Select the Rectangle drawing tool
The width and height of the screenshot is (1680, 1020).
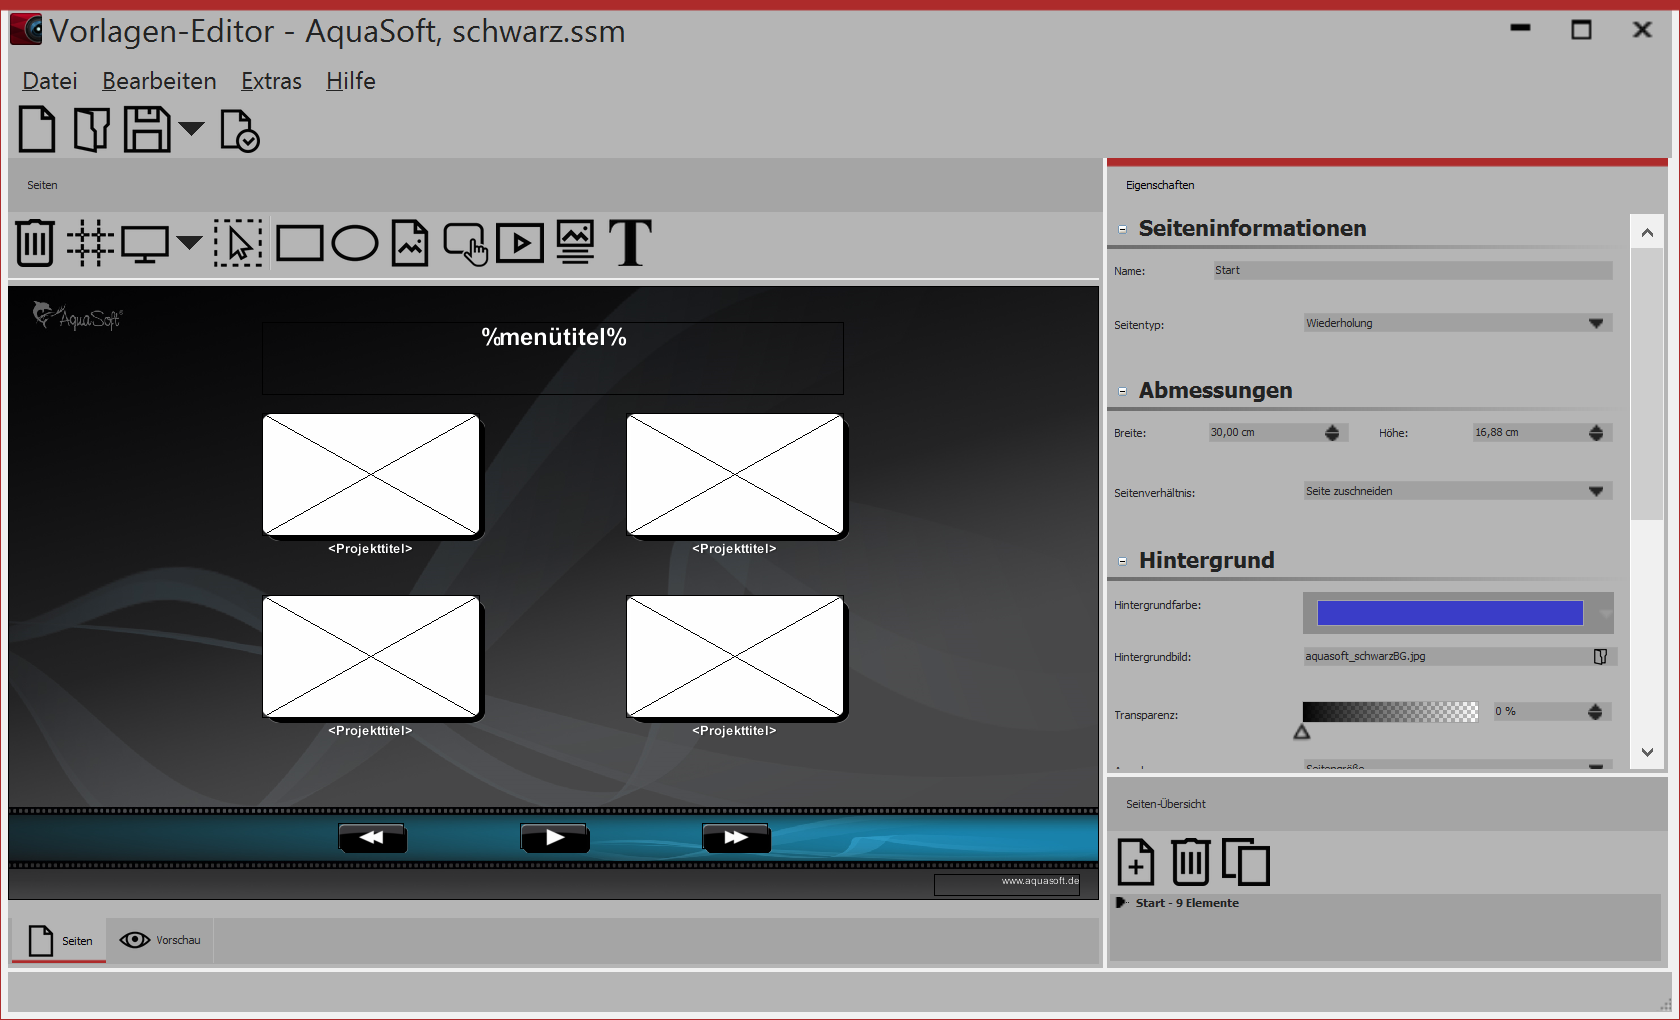tap(299, 242)
